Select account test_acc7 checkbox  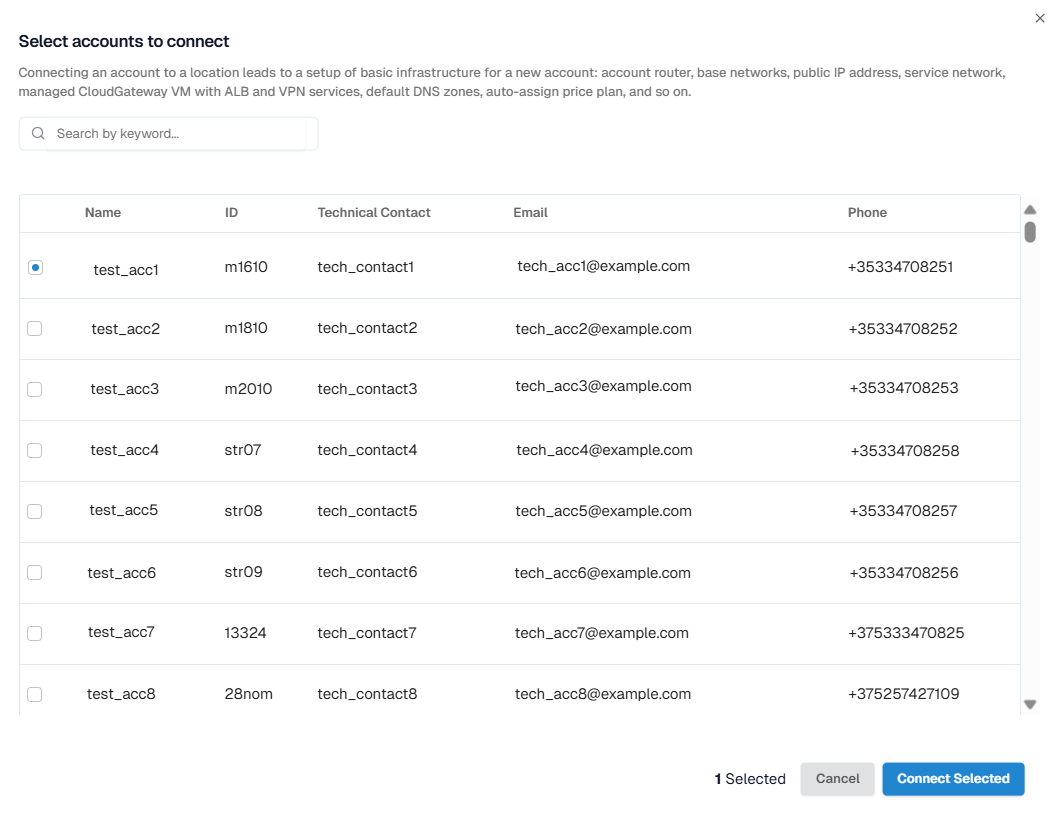[x=35, y=633]
